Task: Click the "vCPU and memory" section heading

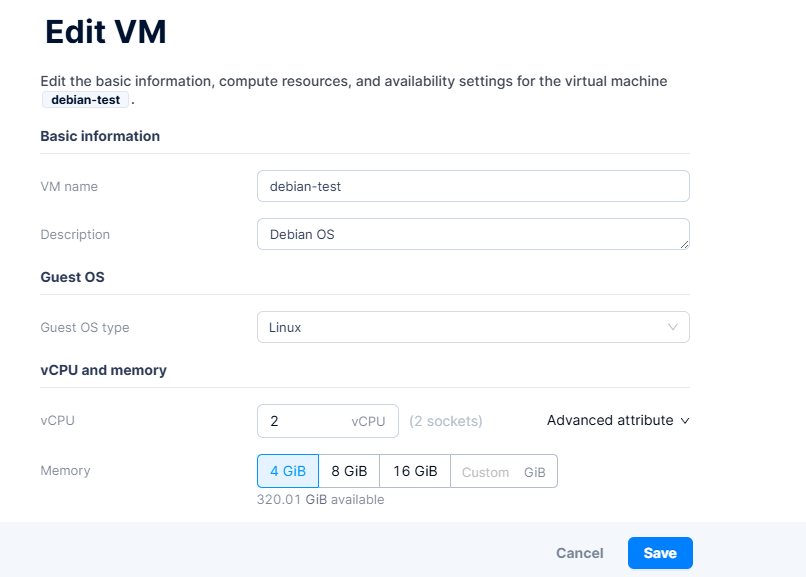Action: pyautogui.click(x=103, y=370)
